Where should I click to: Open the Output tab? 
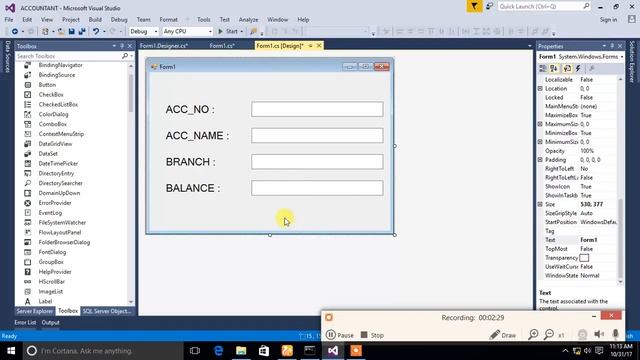pos(51,322)
